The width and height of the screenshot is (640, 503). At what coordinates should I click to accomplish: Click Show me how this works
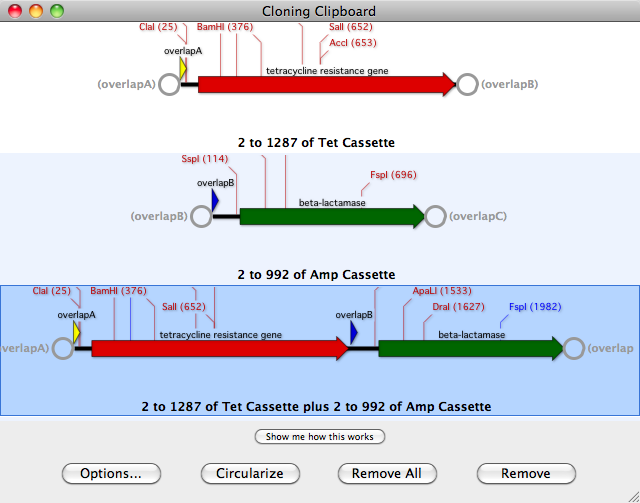click(320, 436)
